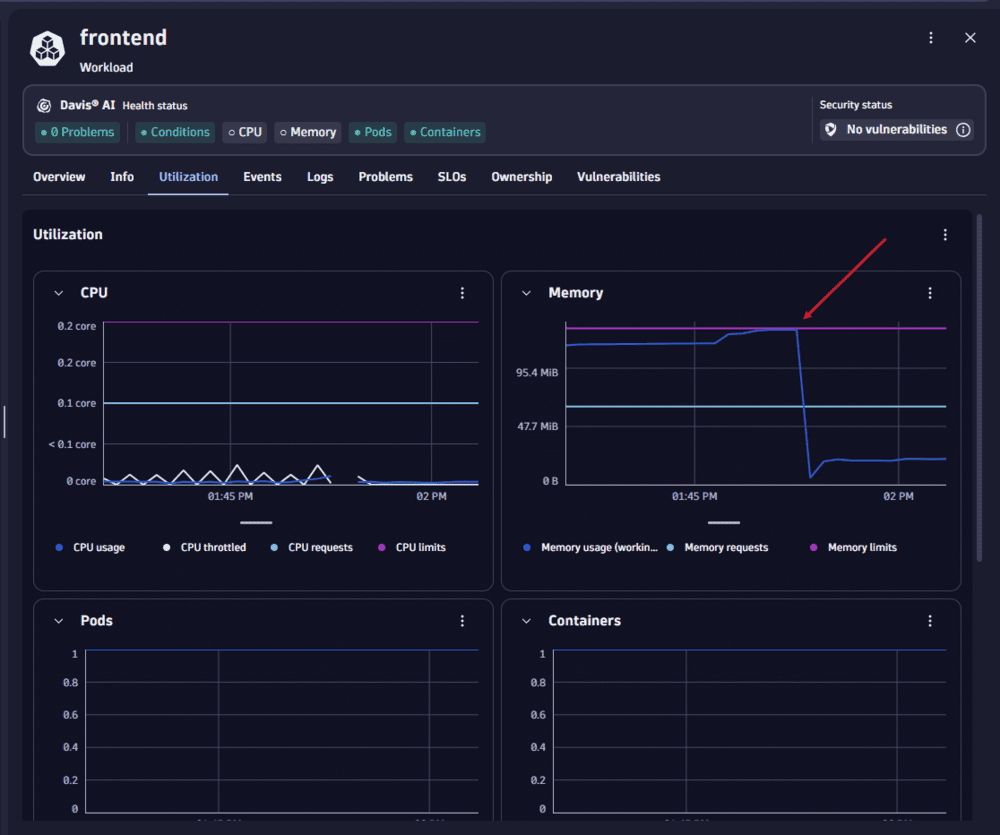Collapse the Pods chart panel
This screenshot has height=835, width=1000.
click(58, 621)
